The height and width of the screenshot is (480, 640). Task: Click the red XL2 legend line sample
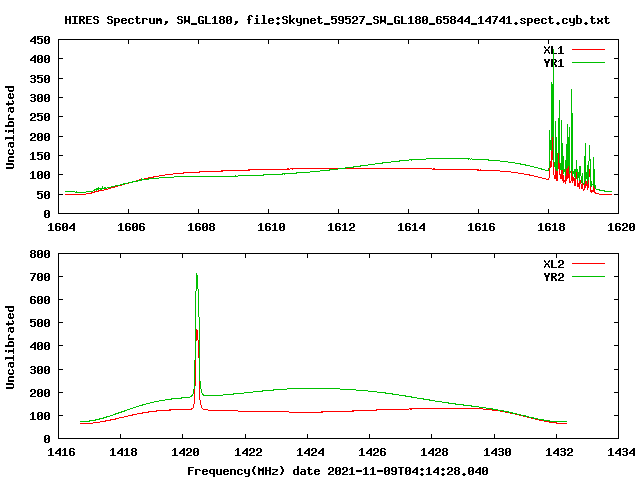[x=588, y=264]
